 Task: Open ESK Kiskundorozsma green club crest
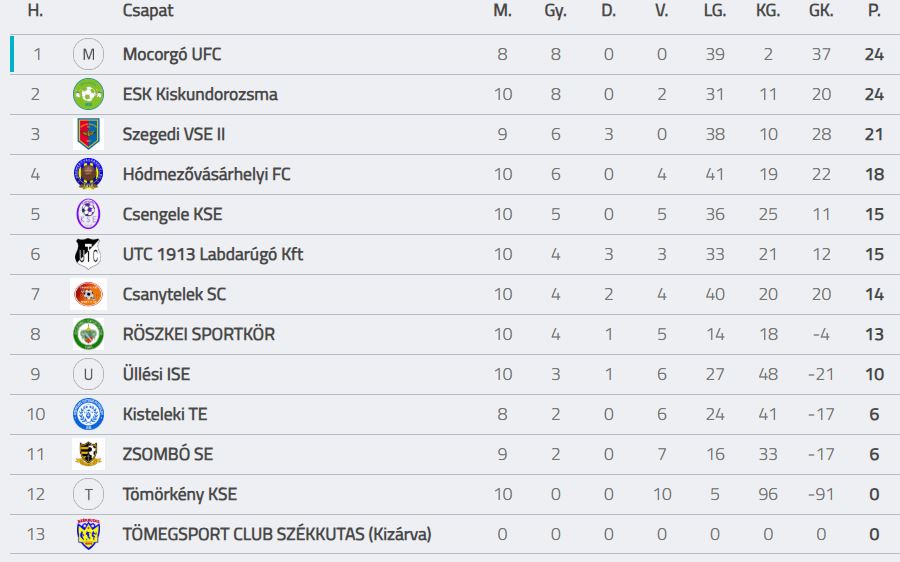[88, 94]
